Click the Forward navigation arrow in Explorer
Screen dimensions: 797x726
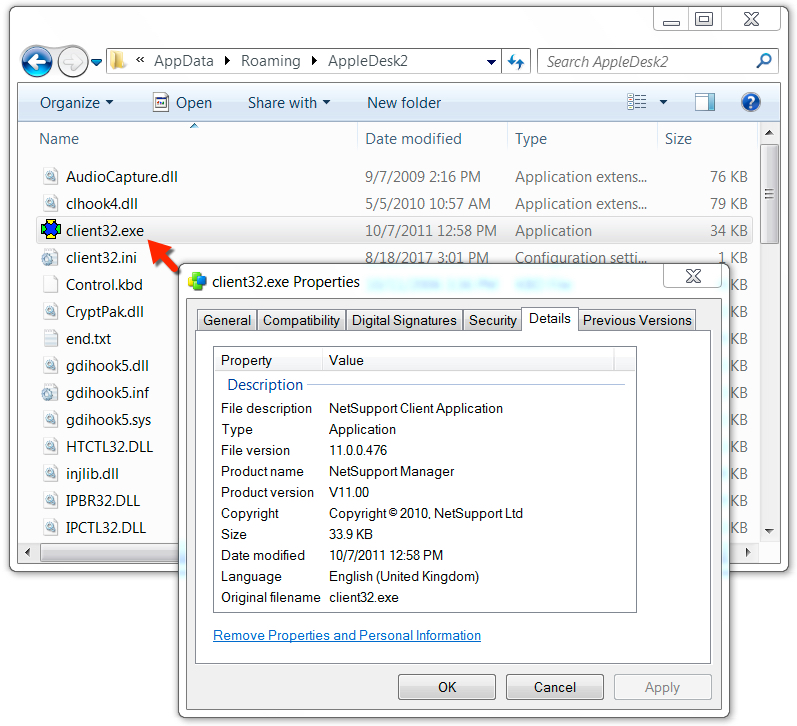click(x=72, y=62)
